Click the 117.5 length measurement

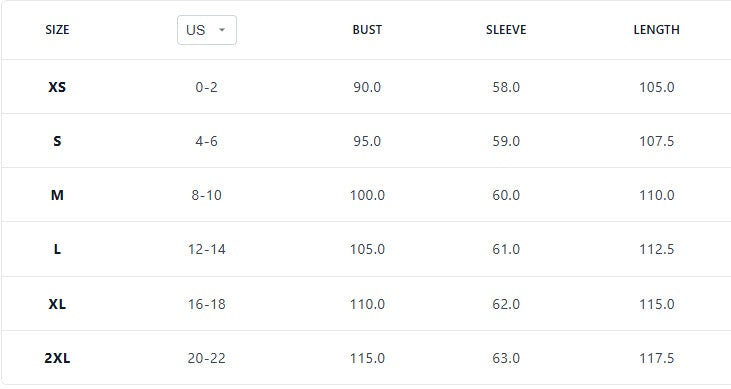pos(656,358)
